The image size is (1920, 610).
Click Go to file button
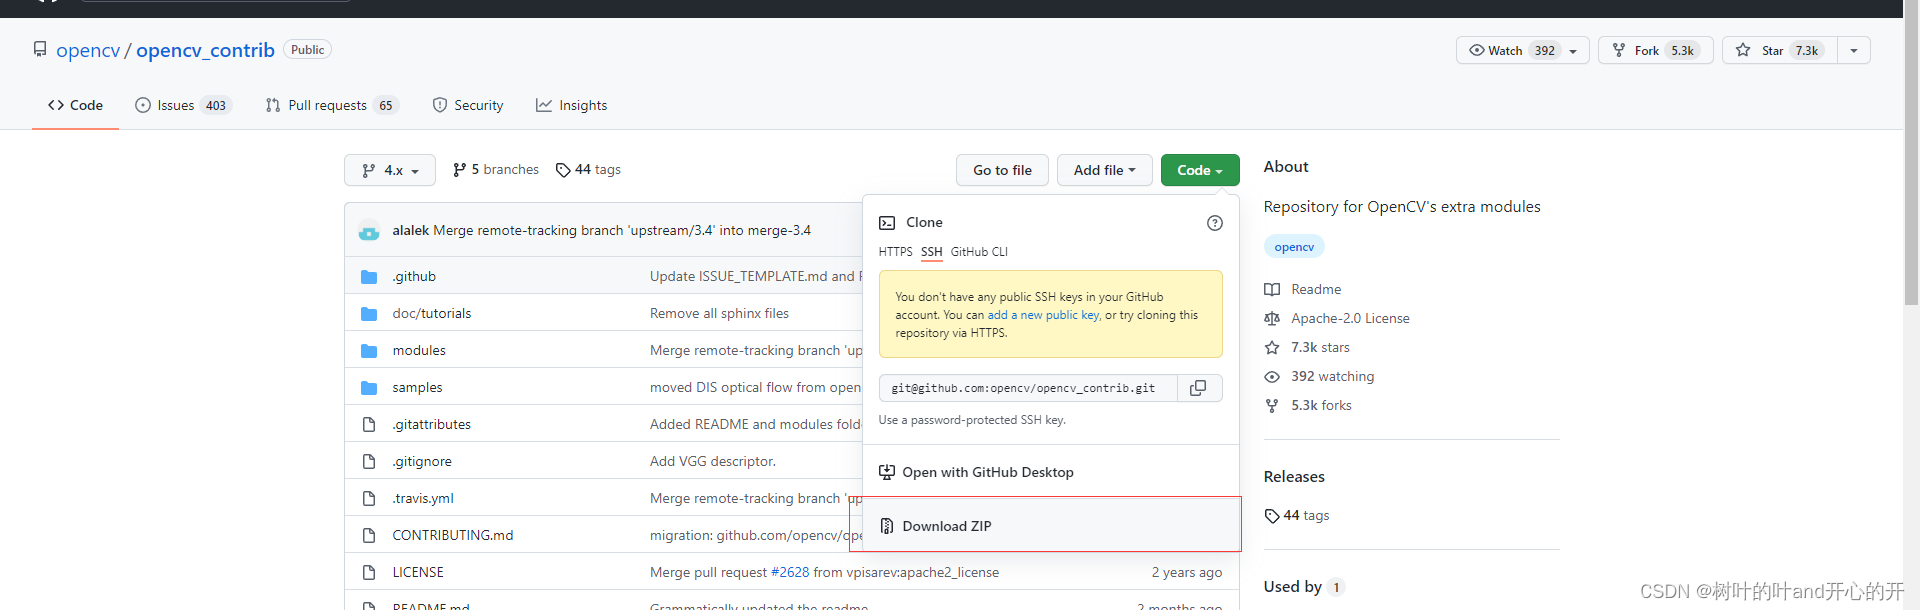click(x=1002, y=170)
